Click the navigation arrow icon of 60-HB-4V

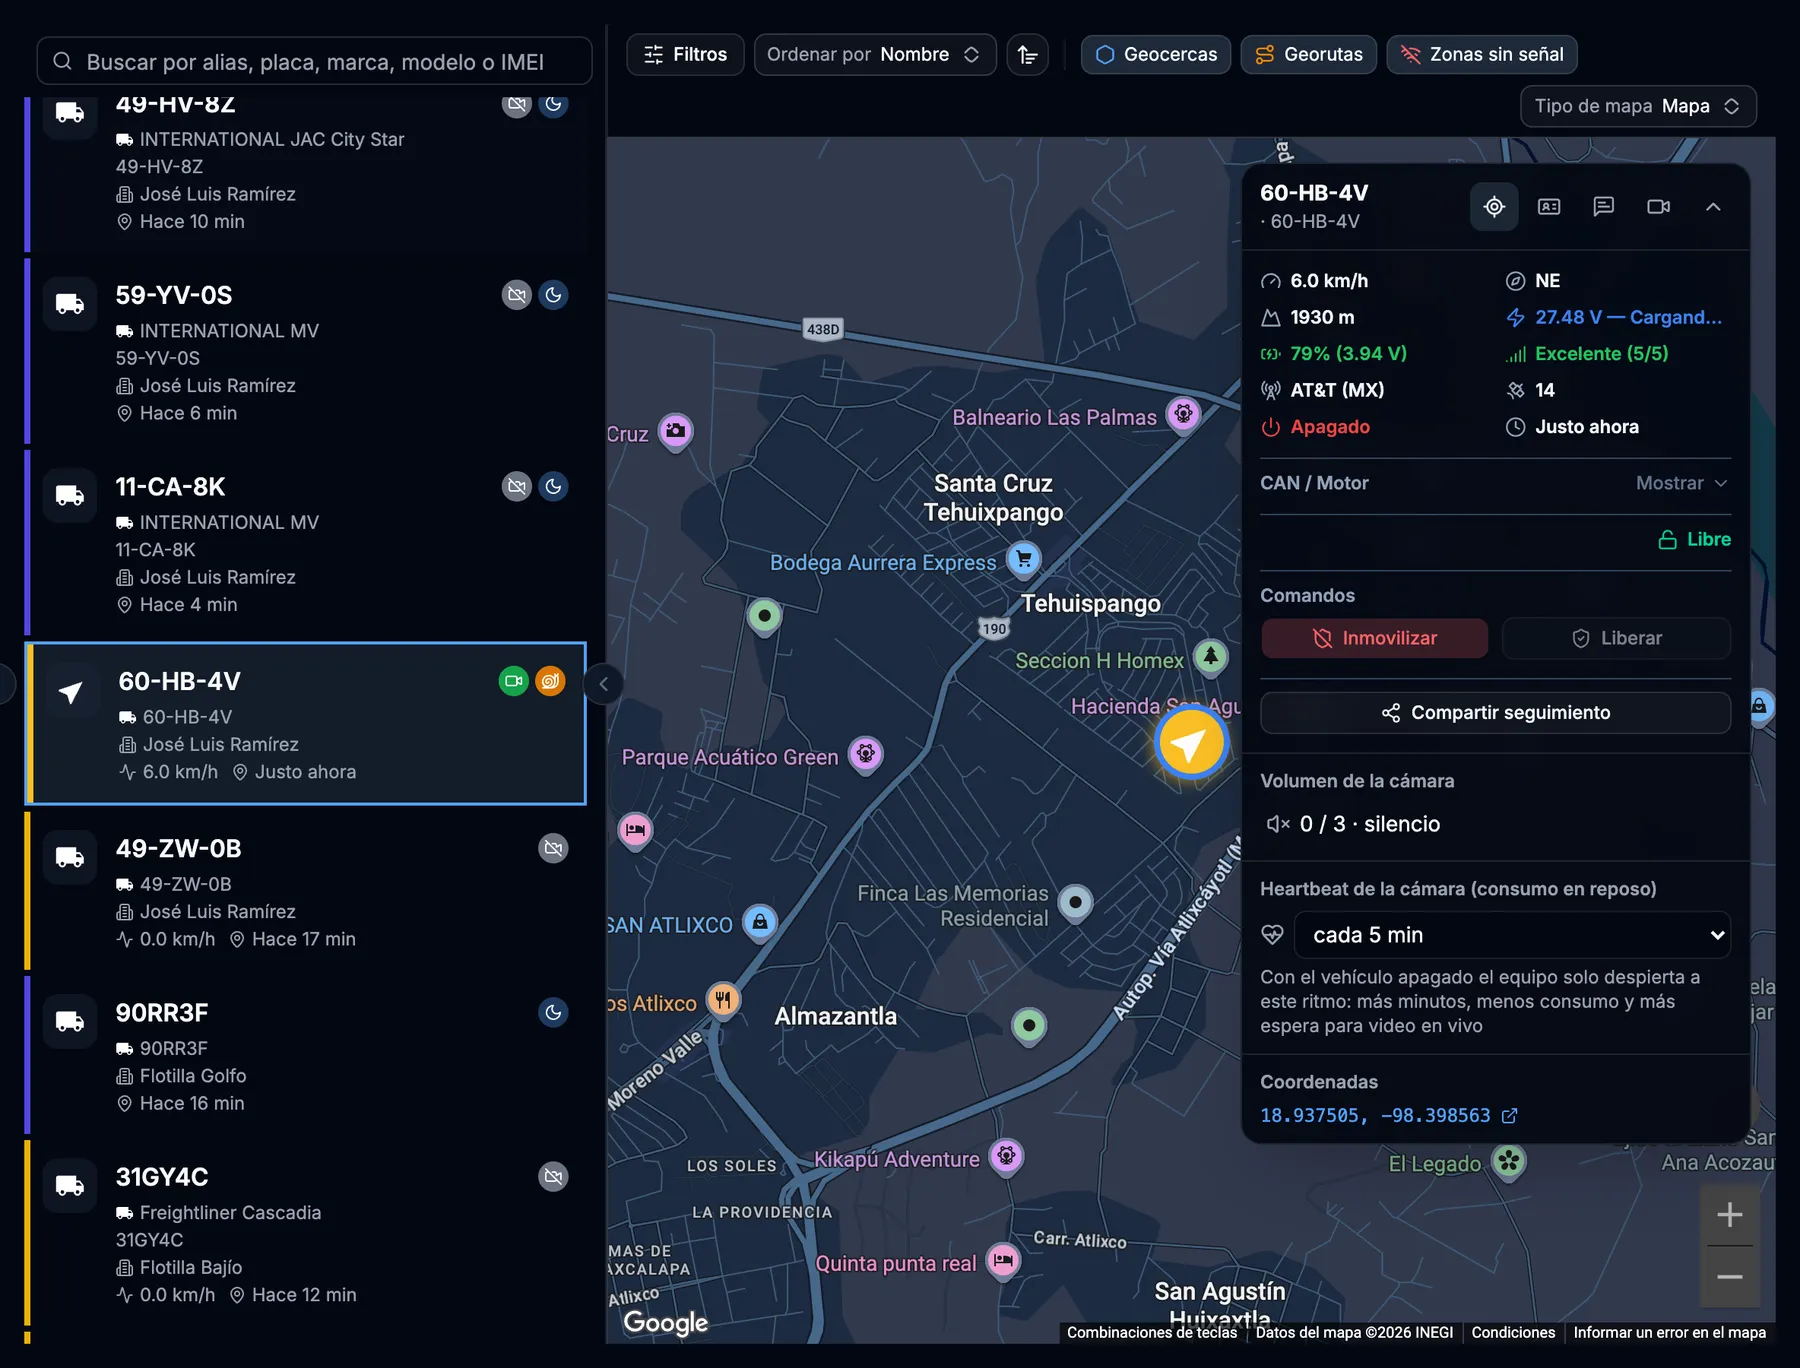[x=70, y=691]
